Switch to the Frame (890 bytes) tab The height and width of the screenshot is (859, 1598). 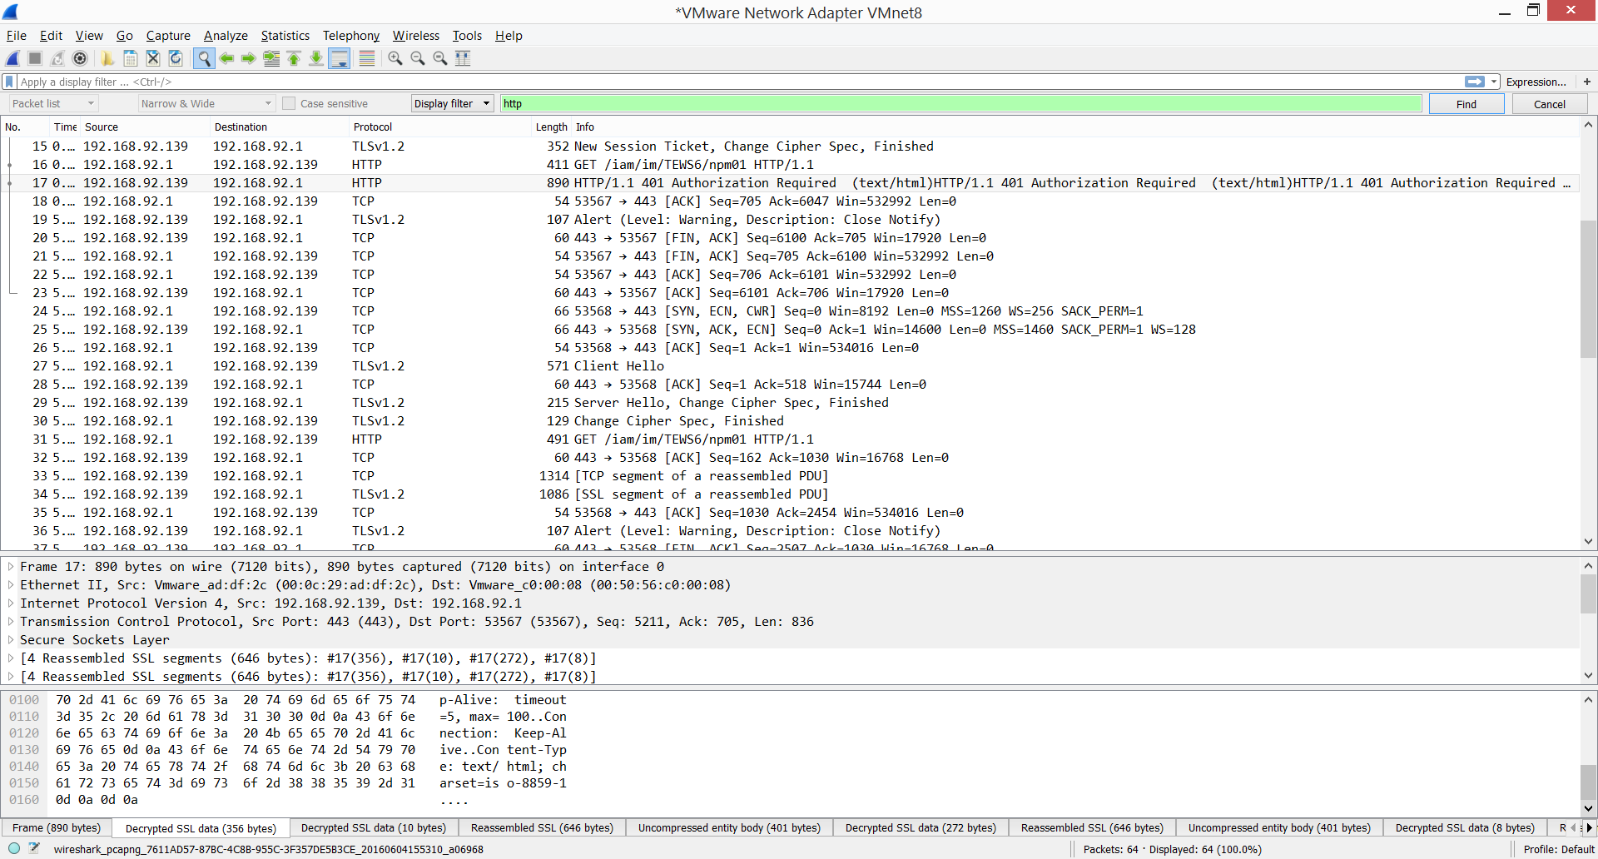point(56,828)
